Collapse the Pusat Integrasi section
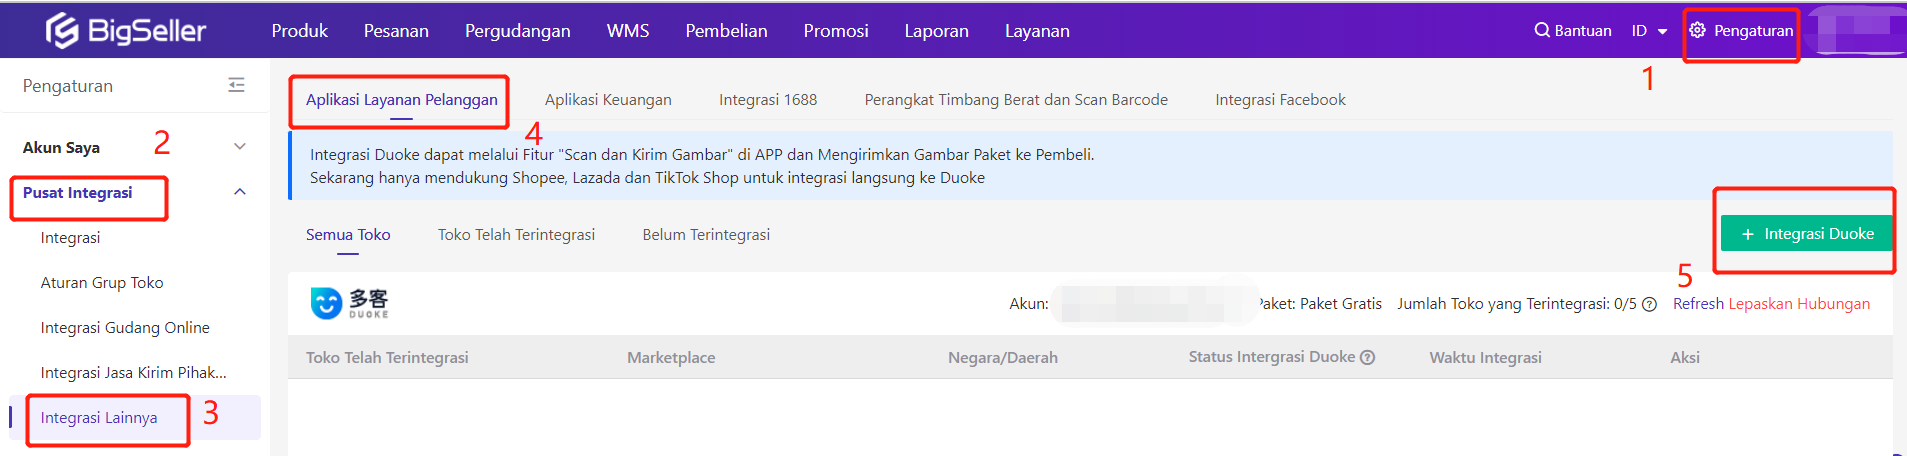Viewport: 1907px width, 456px height. [x=239, y=192]
